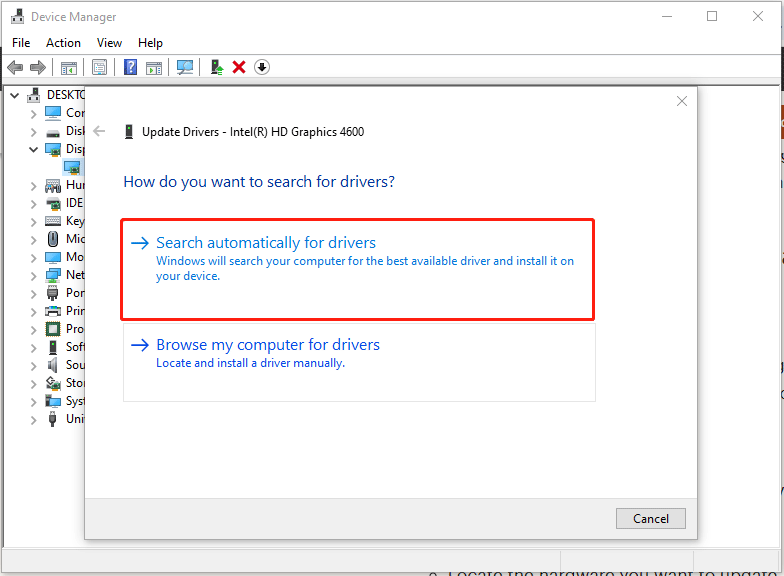
Task: Collapse the DESKTOP root node
Action: click(x=15, y=94)
